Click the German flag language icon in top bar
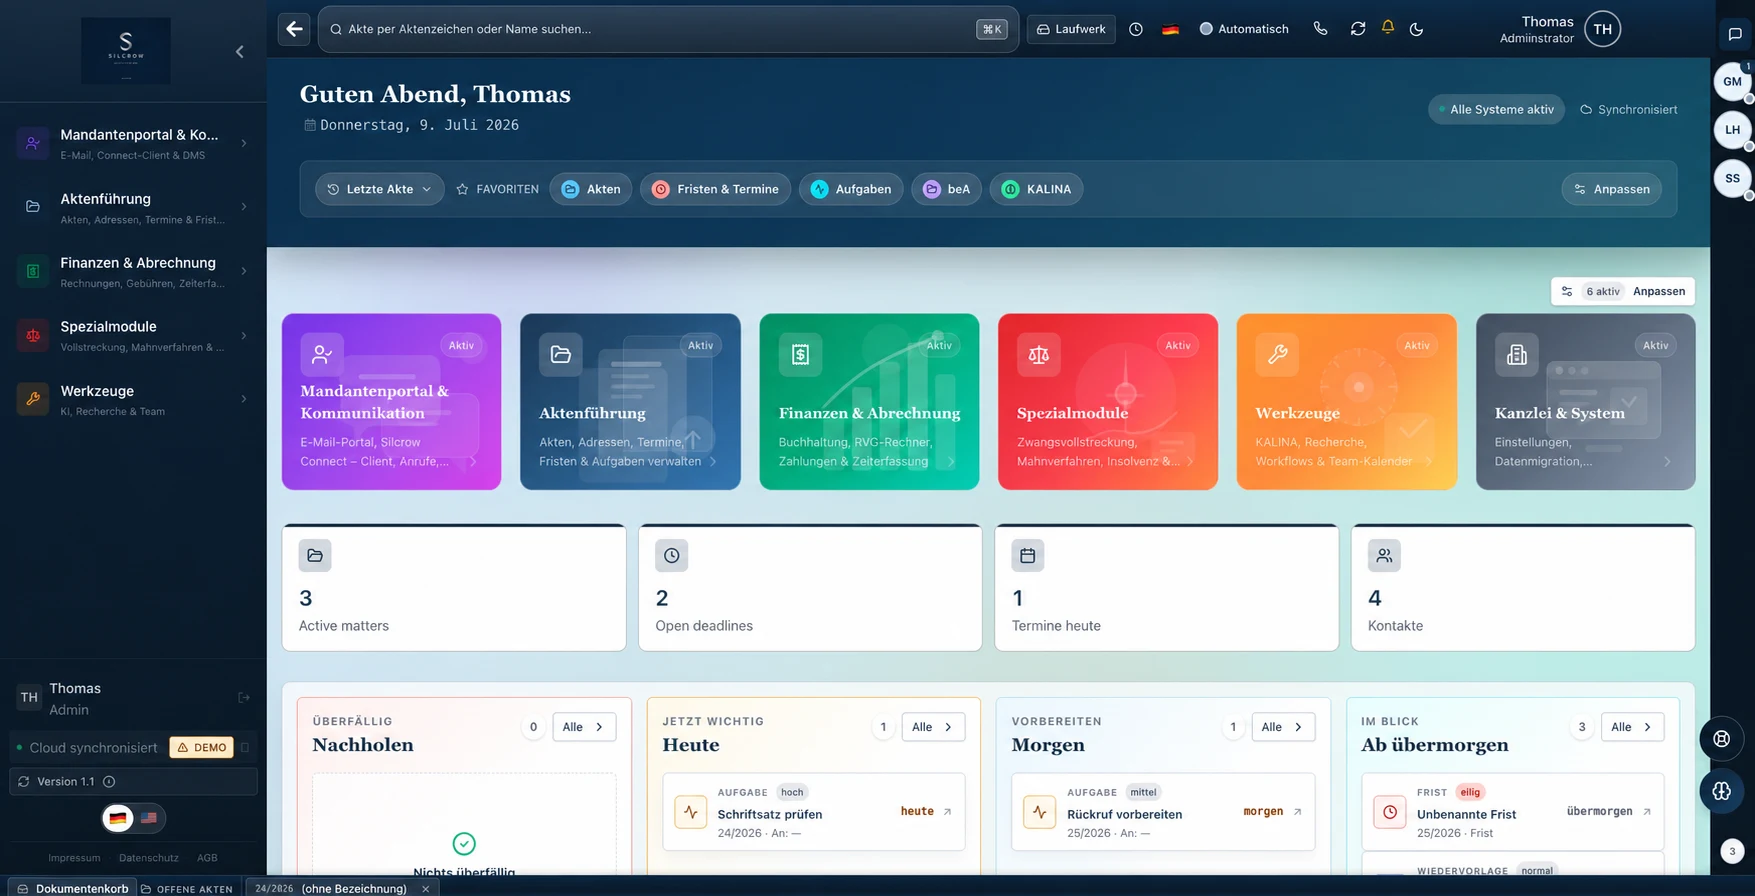This screenshot has height=896, width=1755. click(x=1170, y=29)
